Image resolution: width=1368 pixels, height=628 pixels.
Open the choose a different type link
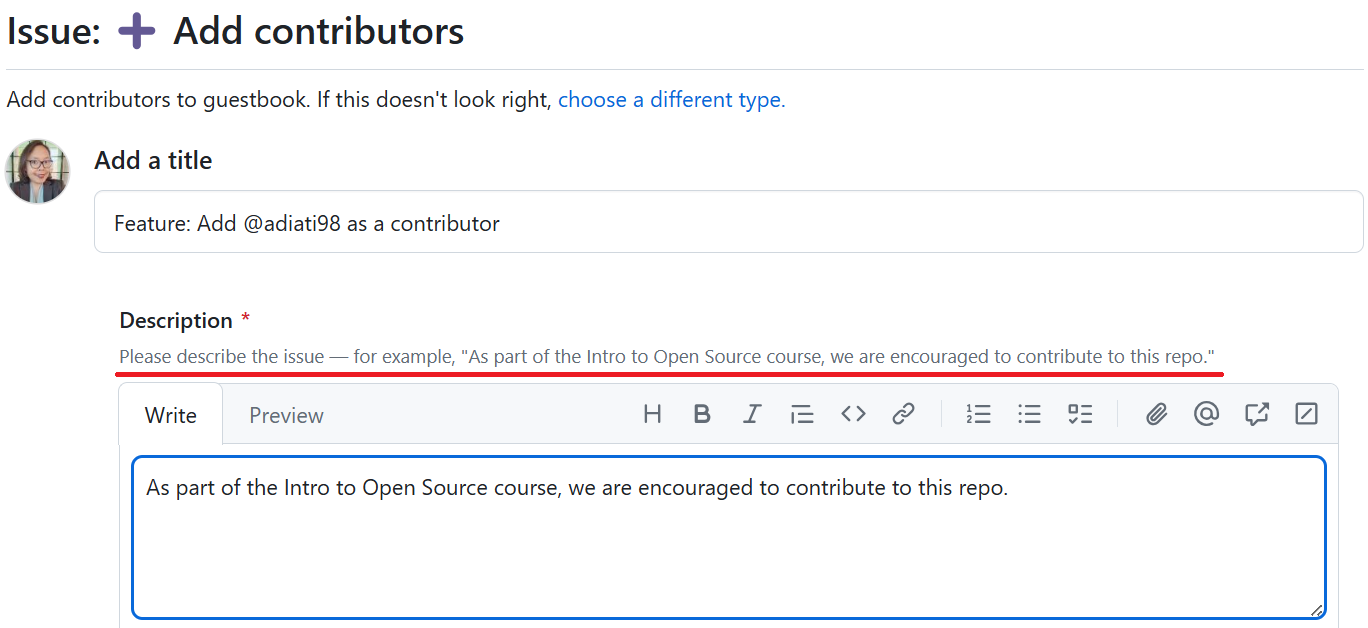coord(671,99)
